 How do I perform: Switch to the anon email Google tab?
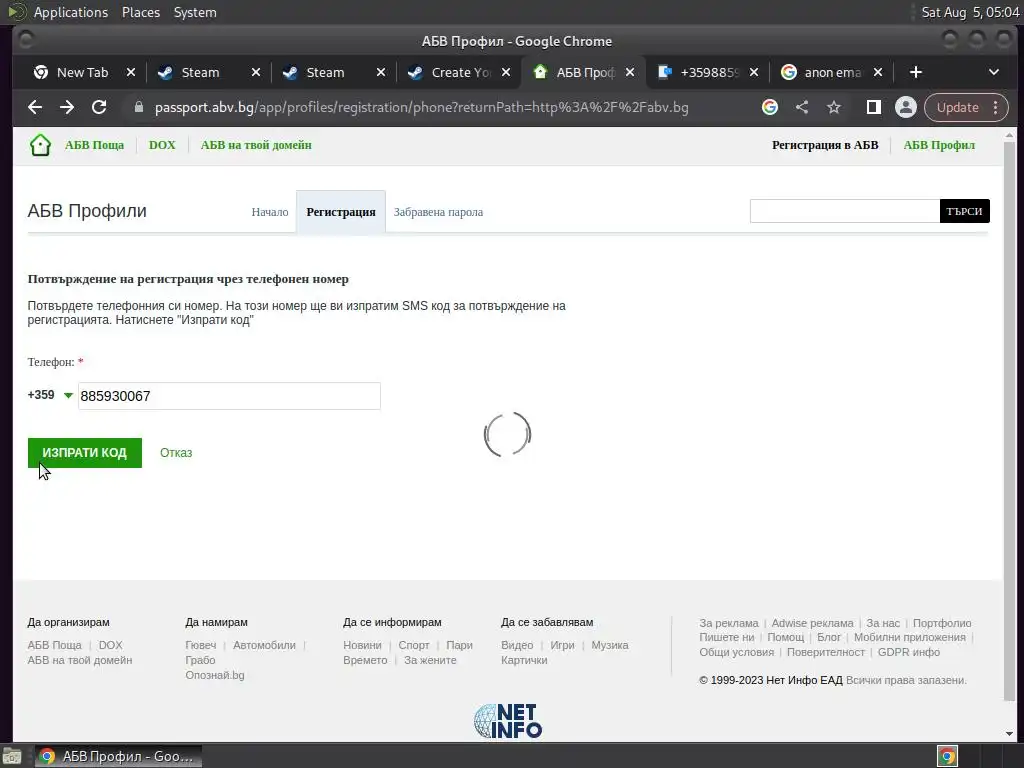[832, 72]
